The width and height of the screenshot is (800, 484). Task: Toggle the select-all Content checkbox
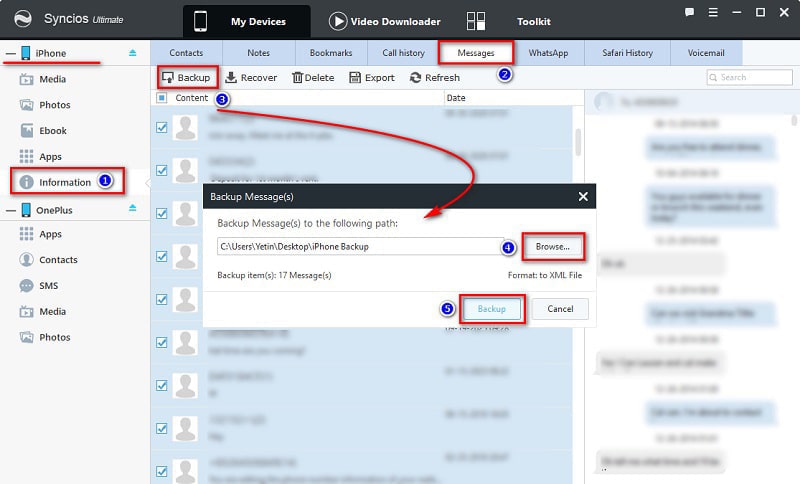pos(162,97)
